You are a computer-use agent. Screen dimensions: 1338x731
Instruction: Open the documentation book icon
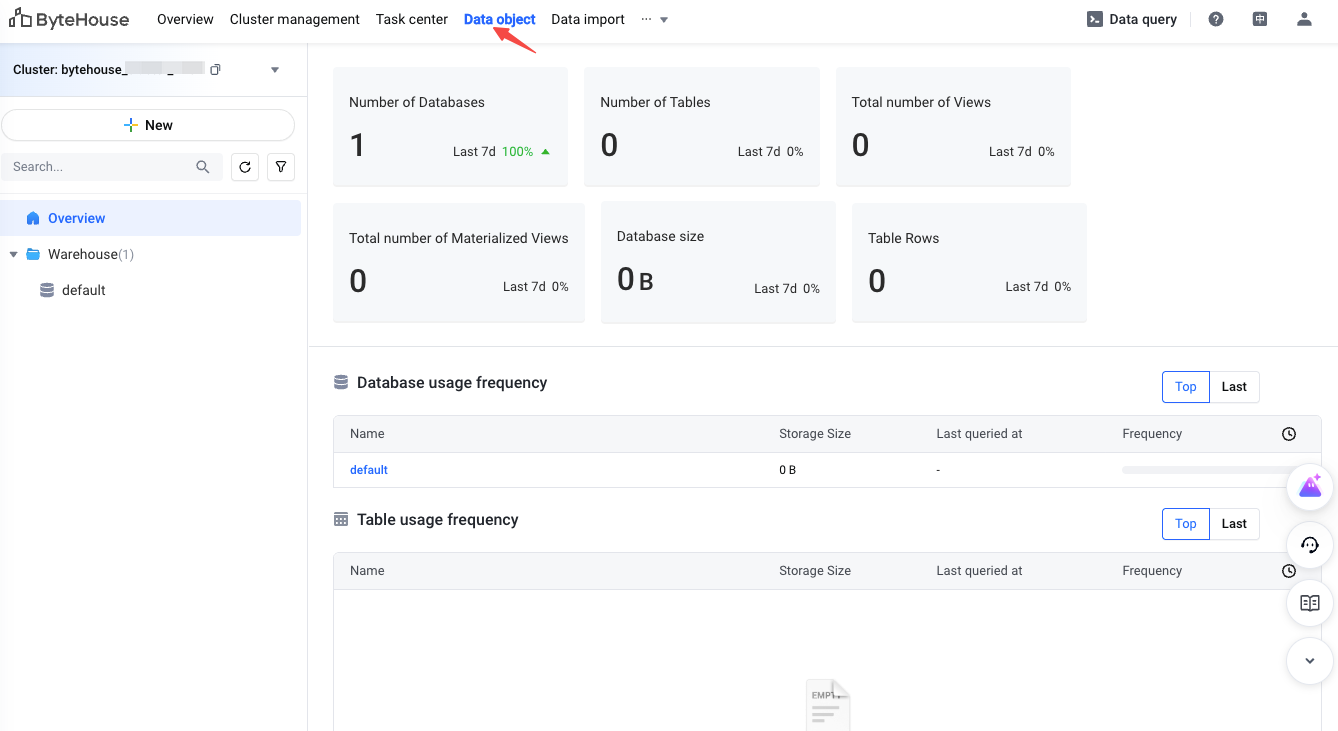tap(1310, 603)
